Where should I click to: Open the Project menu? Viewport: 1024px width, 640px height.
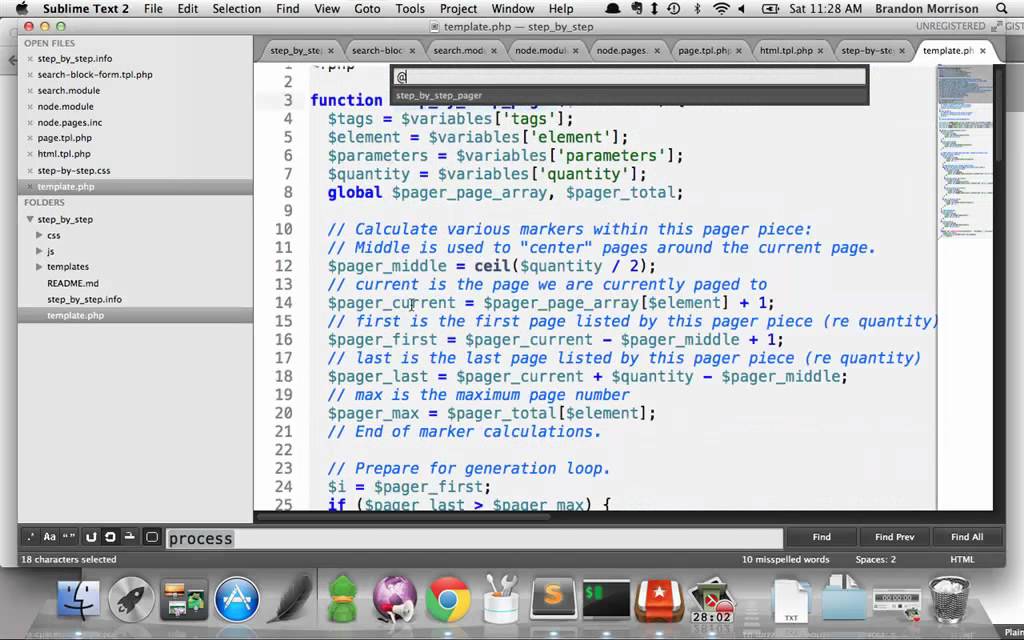click(458, 9)
